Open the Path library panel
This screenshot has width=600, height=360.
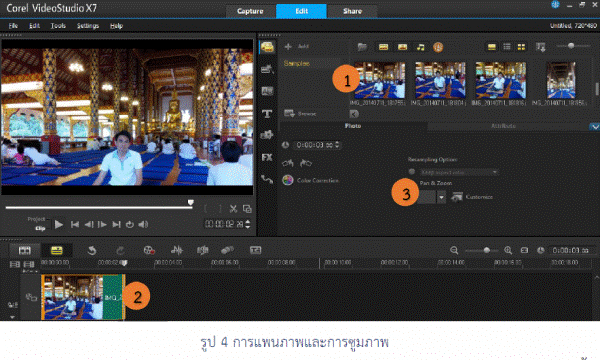point(267,179)
